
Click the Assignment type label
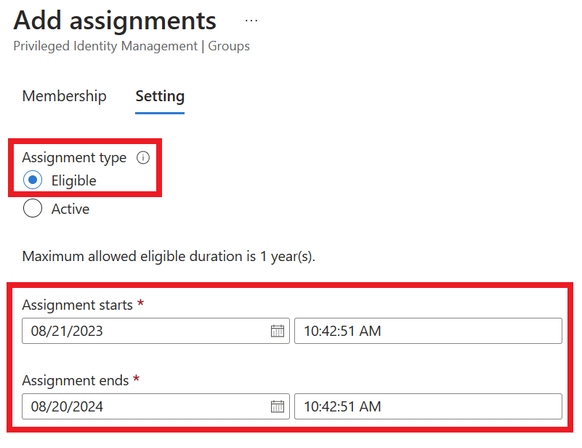coord(74,158)
